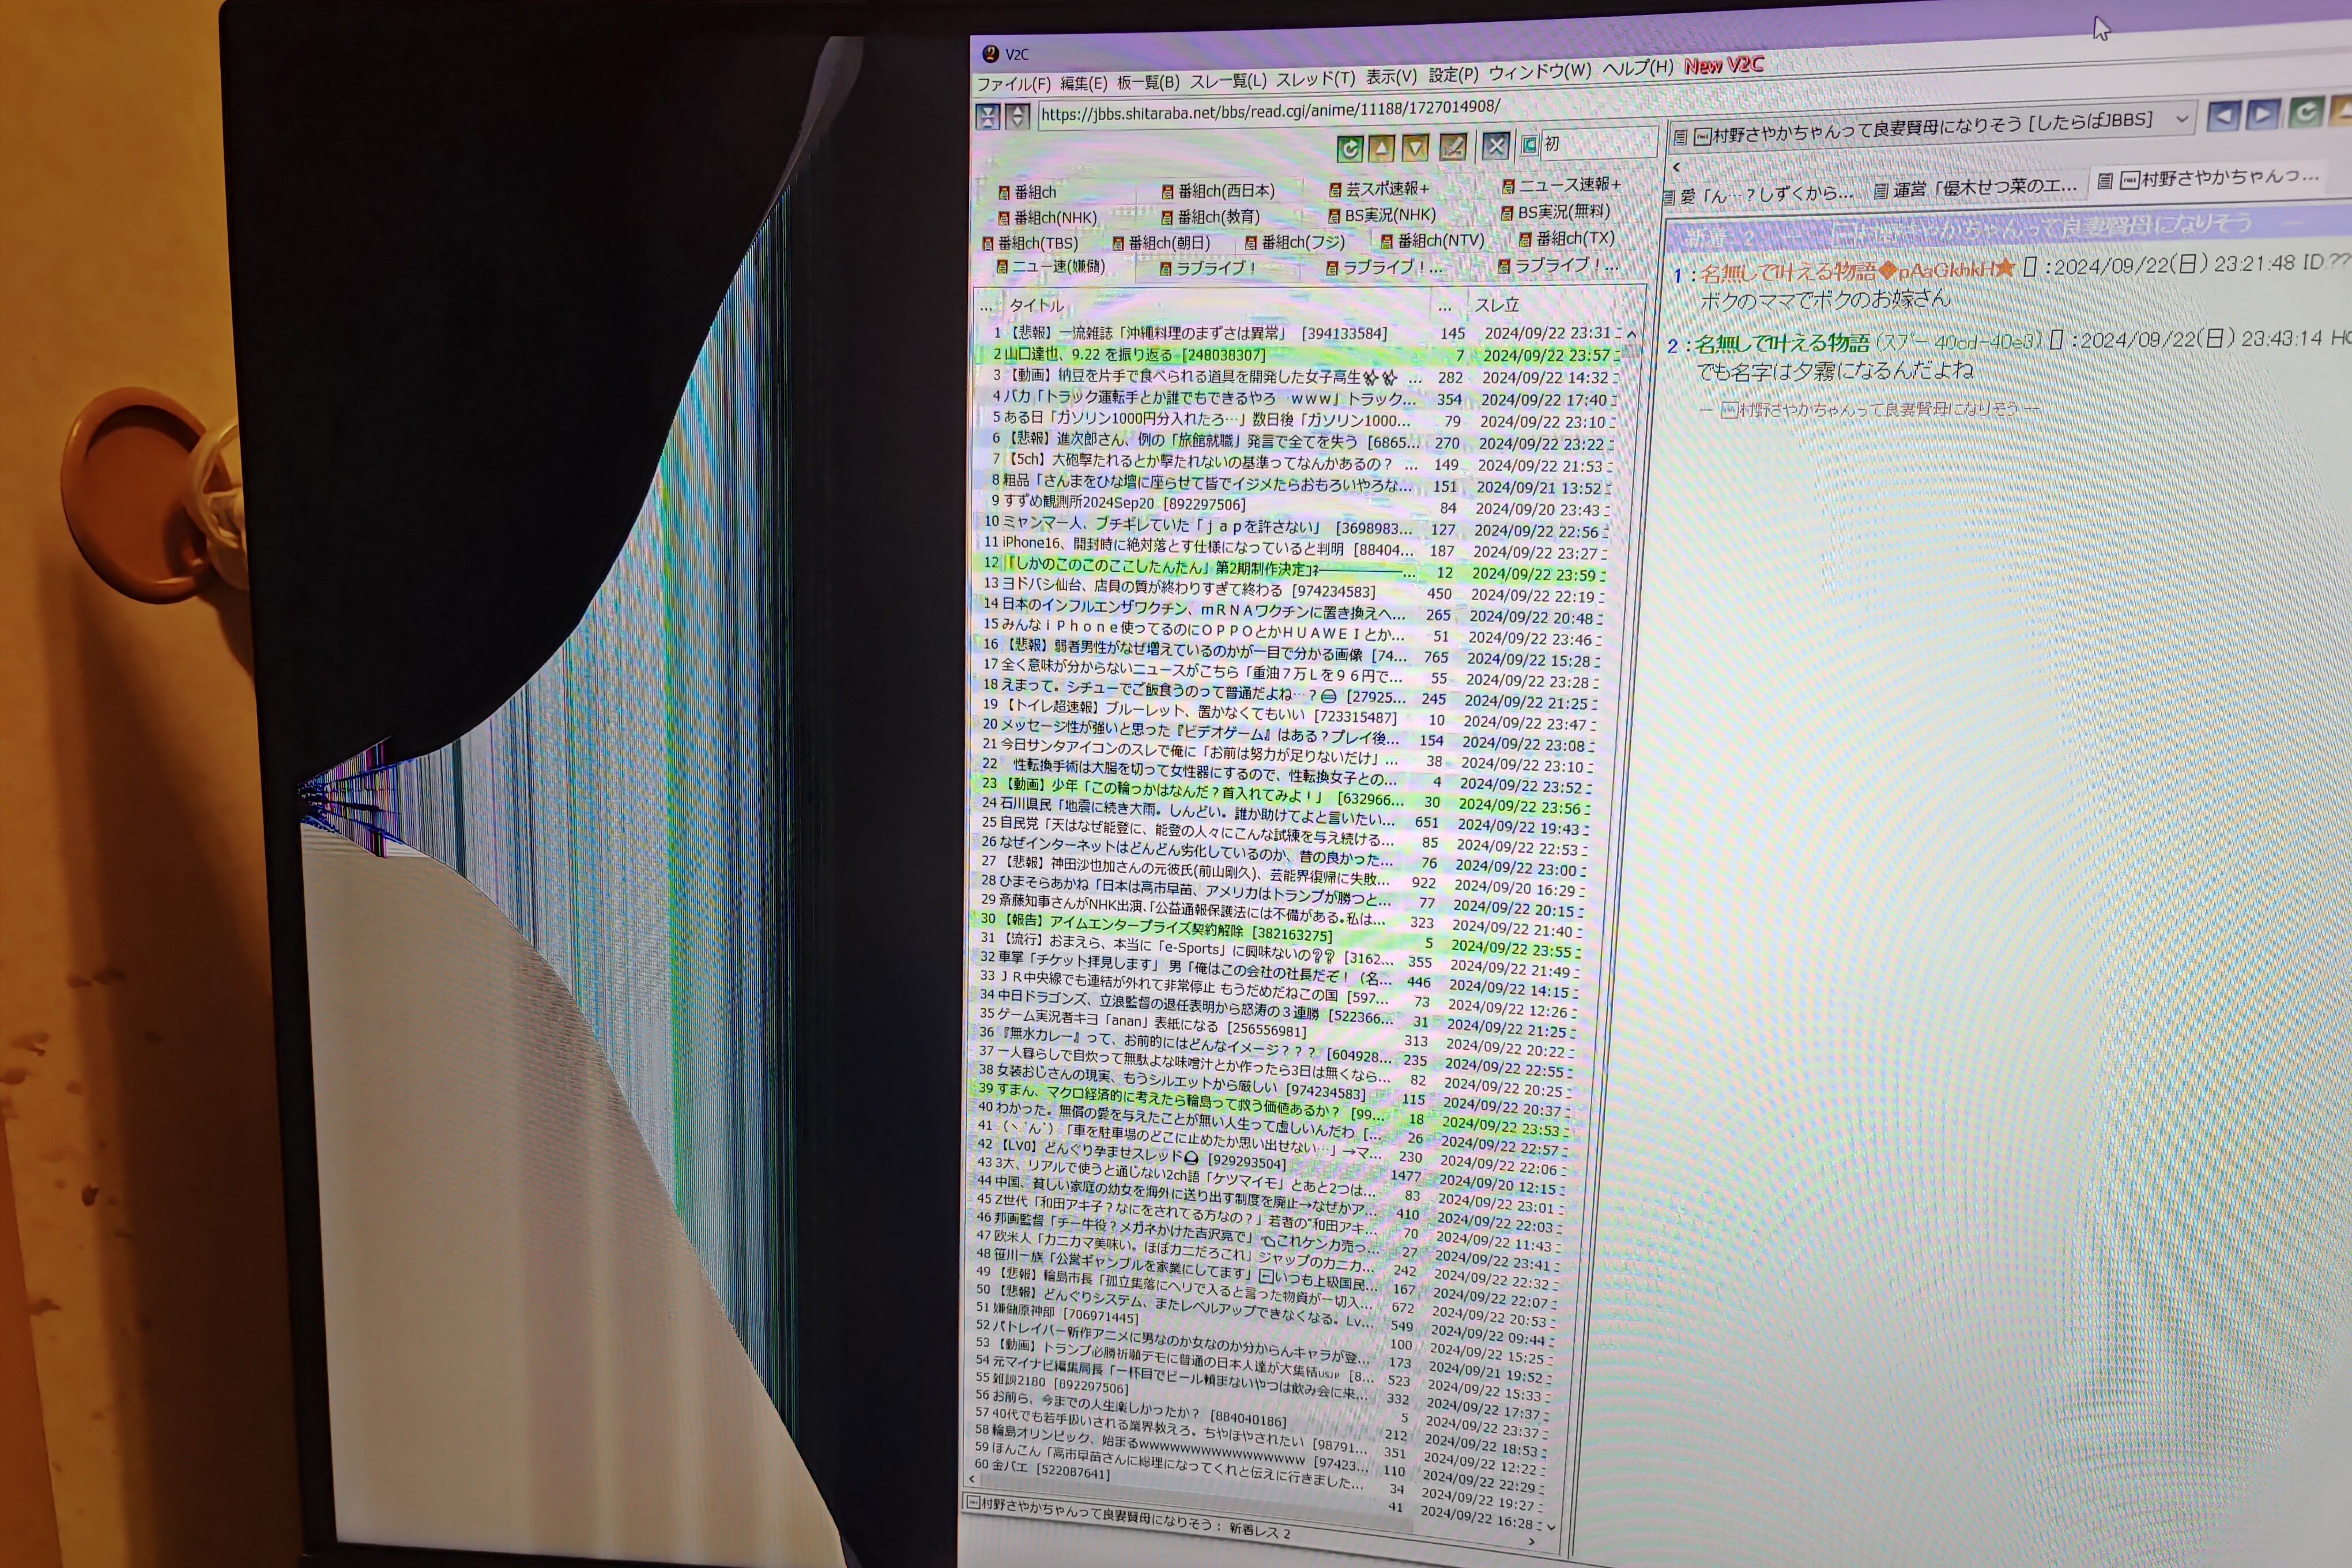2352x1568 pixels.
Task: Click the orange up-arrow toolbar icon
Action: [x=1382, y=149]
